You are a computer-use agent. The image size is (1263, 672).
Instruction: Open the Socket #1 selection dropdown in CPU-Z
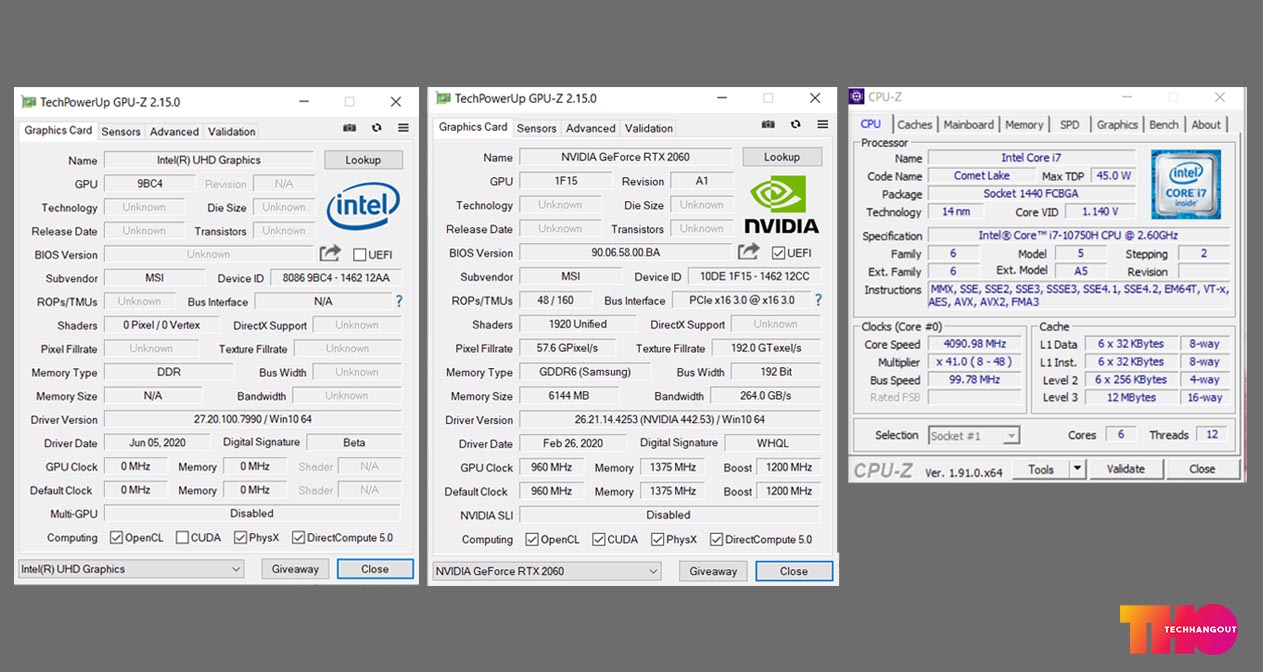[x=973, y=435]
